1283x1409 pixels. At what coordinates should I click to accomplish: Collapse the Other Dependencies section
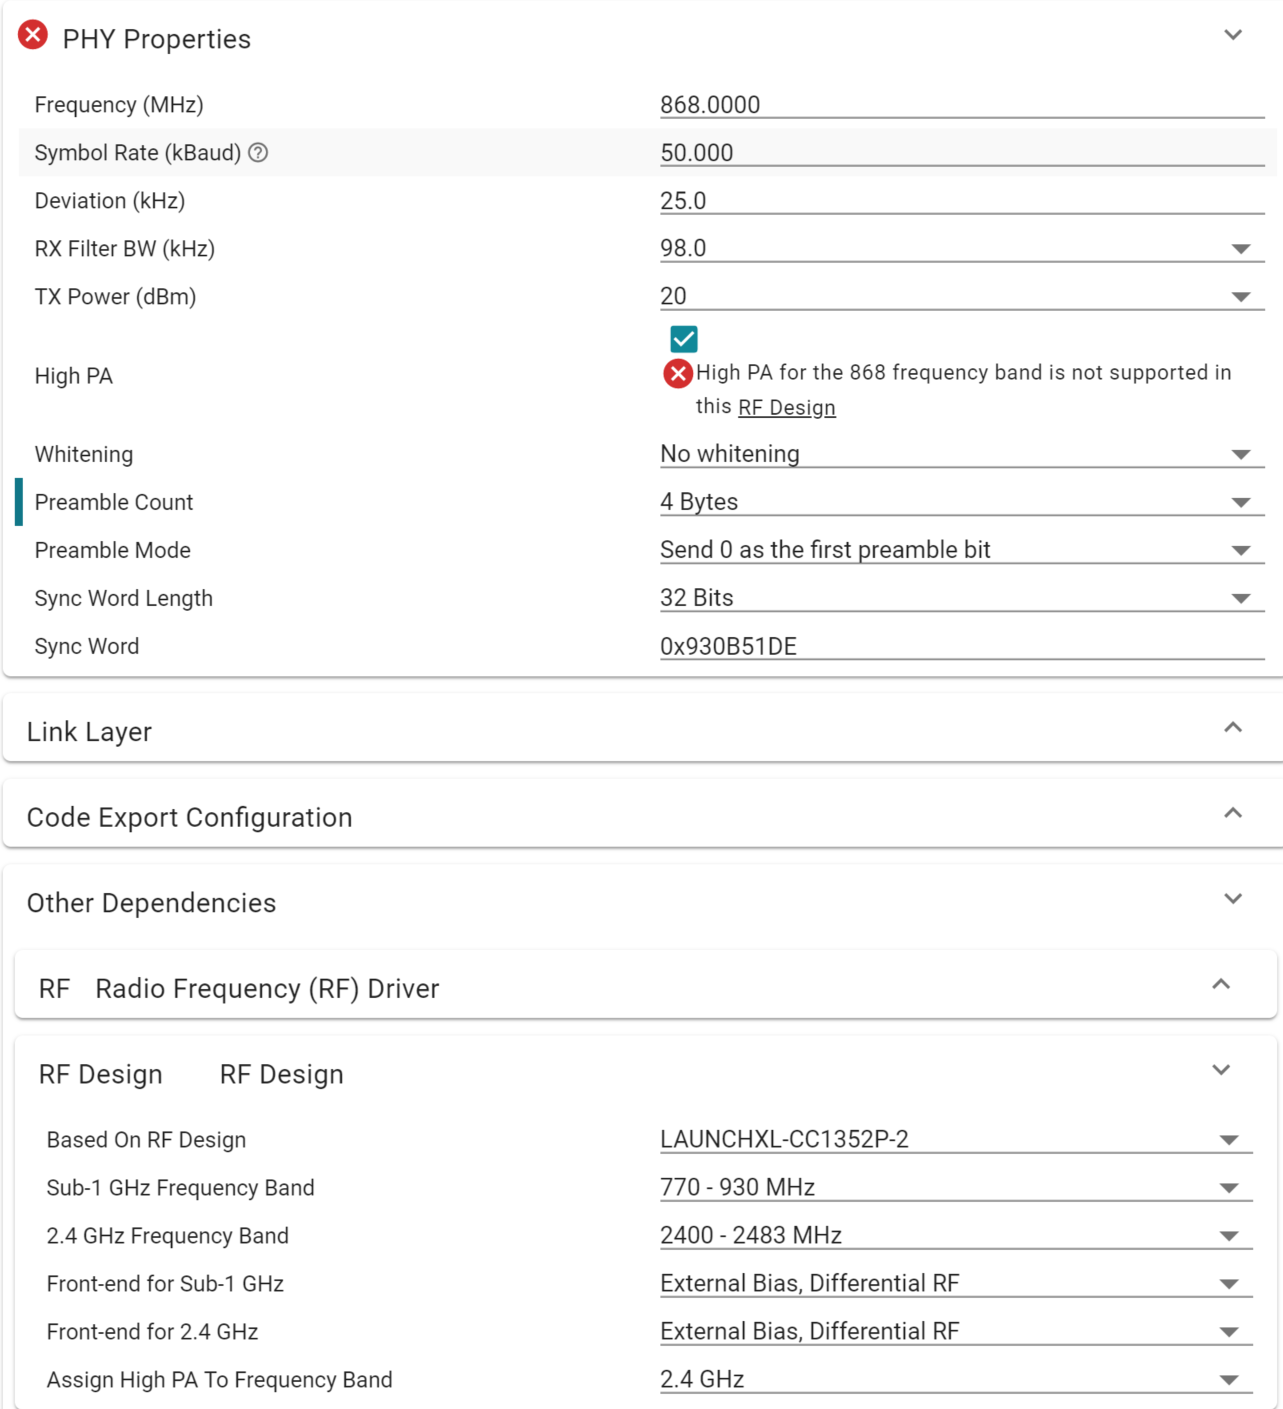point(1233,900)
